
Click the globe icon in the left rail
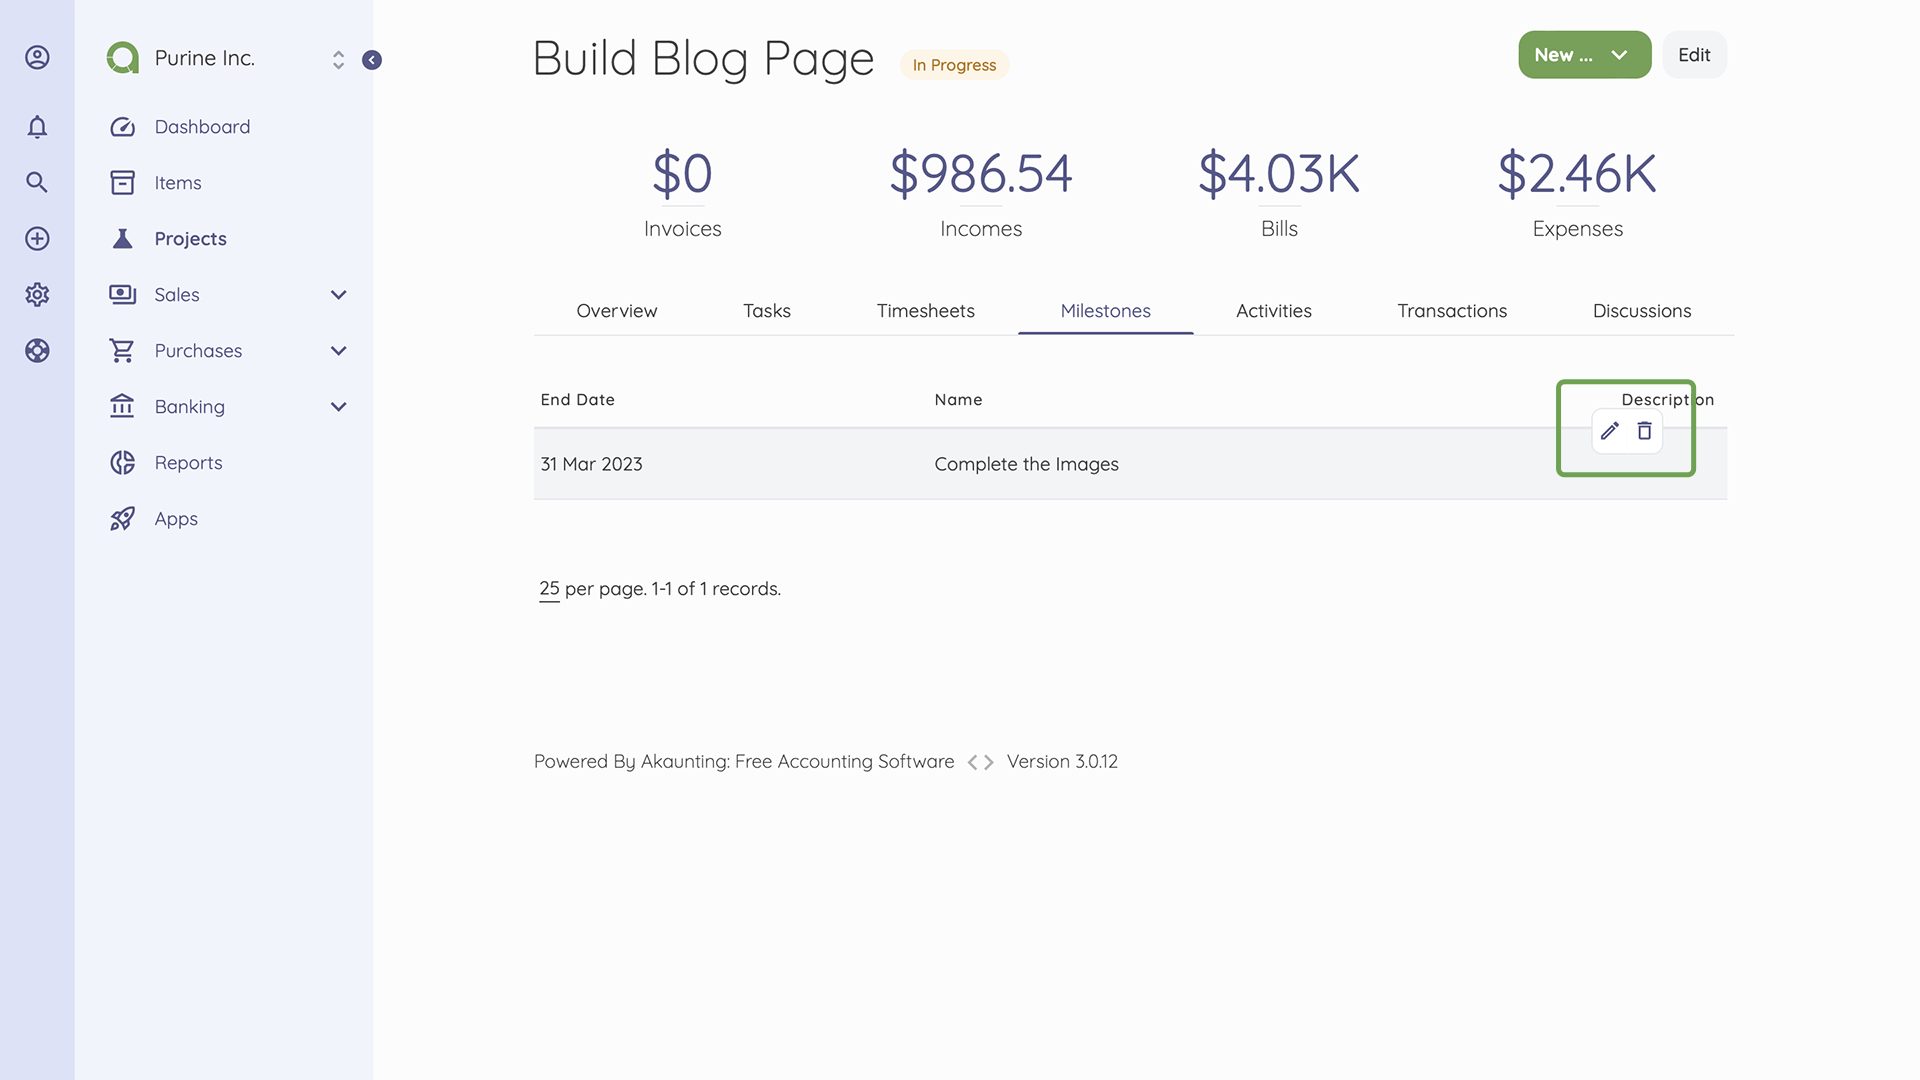37,350
